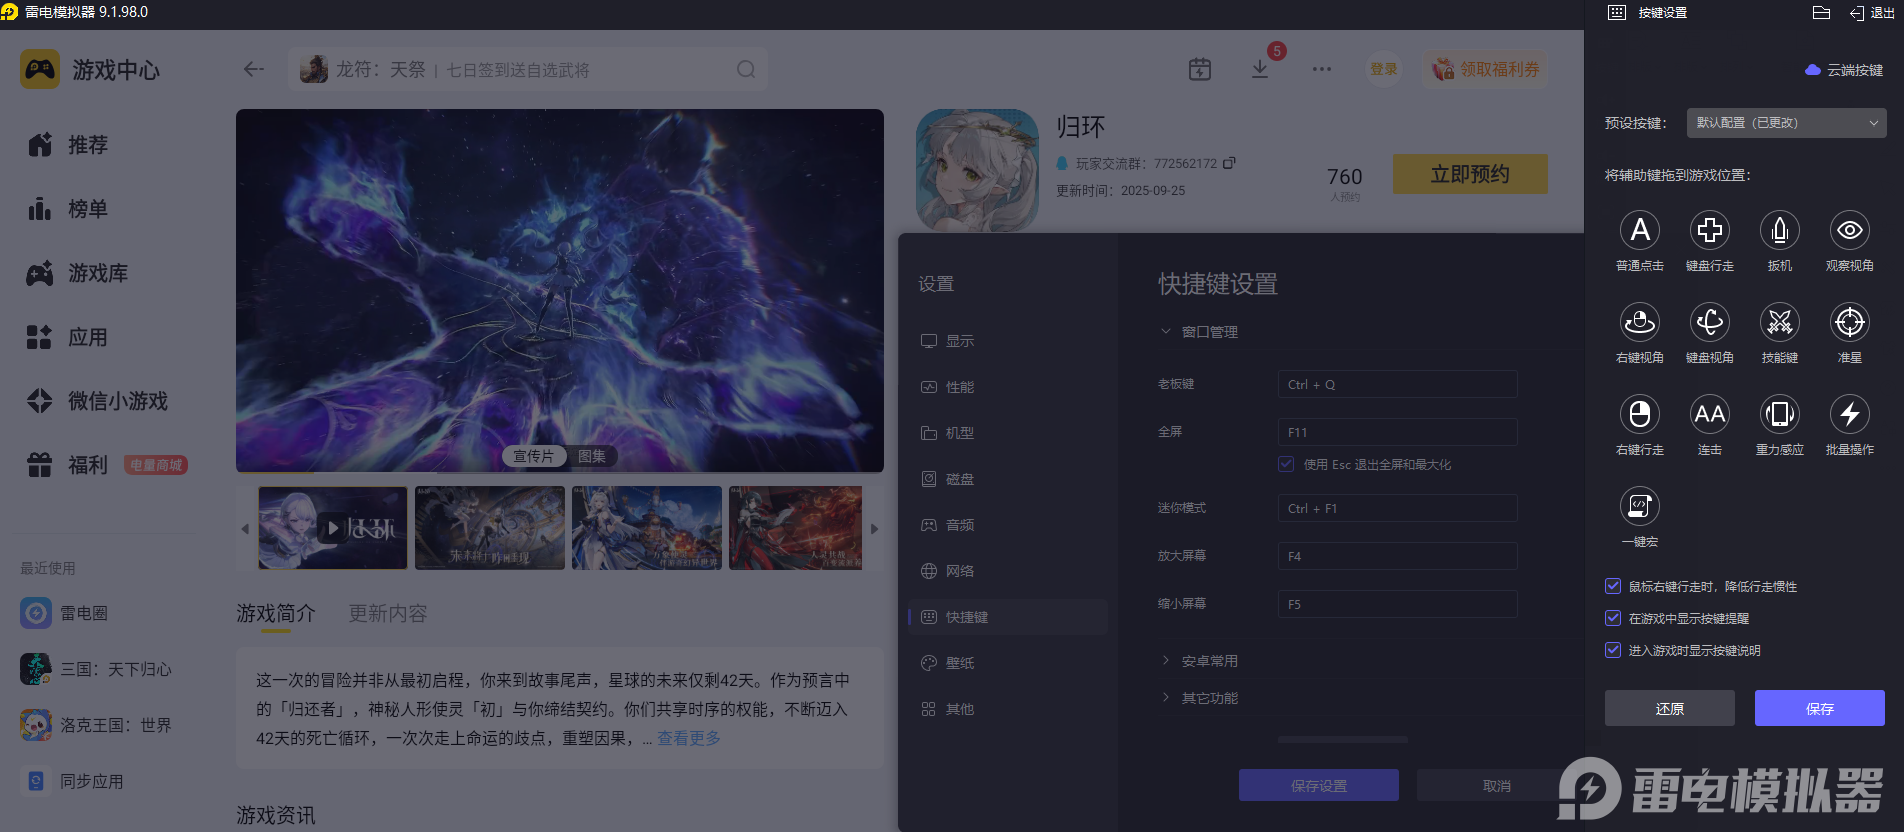Open 显示 settings tab

[1008, 341]
